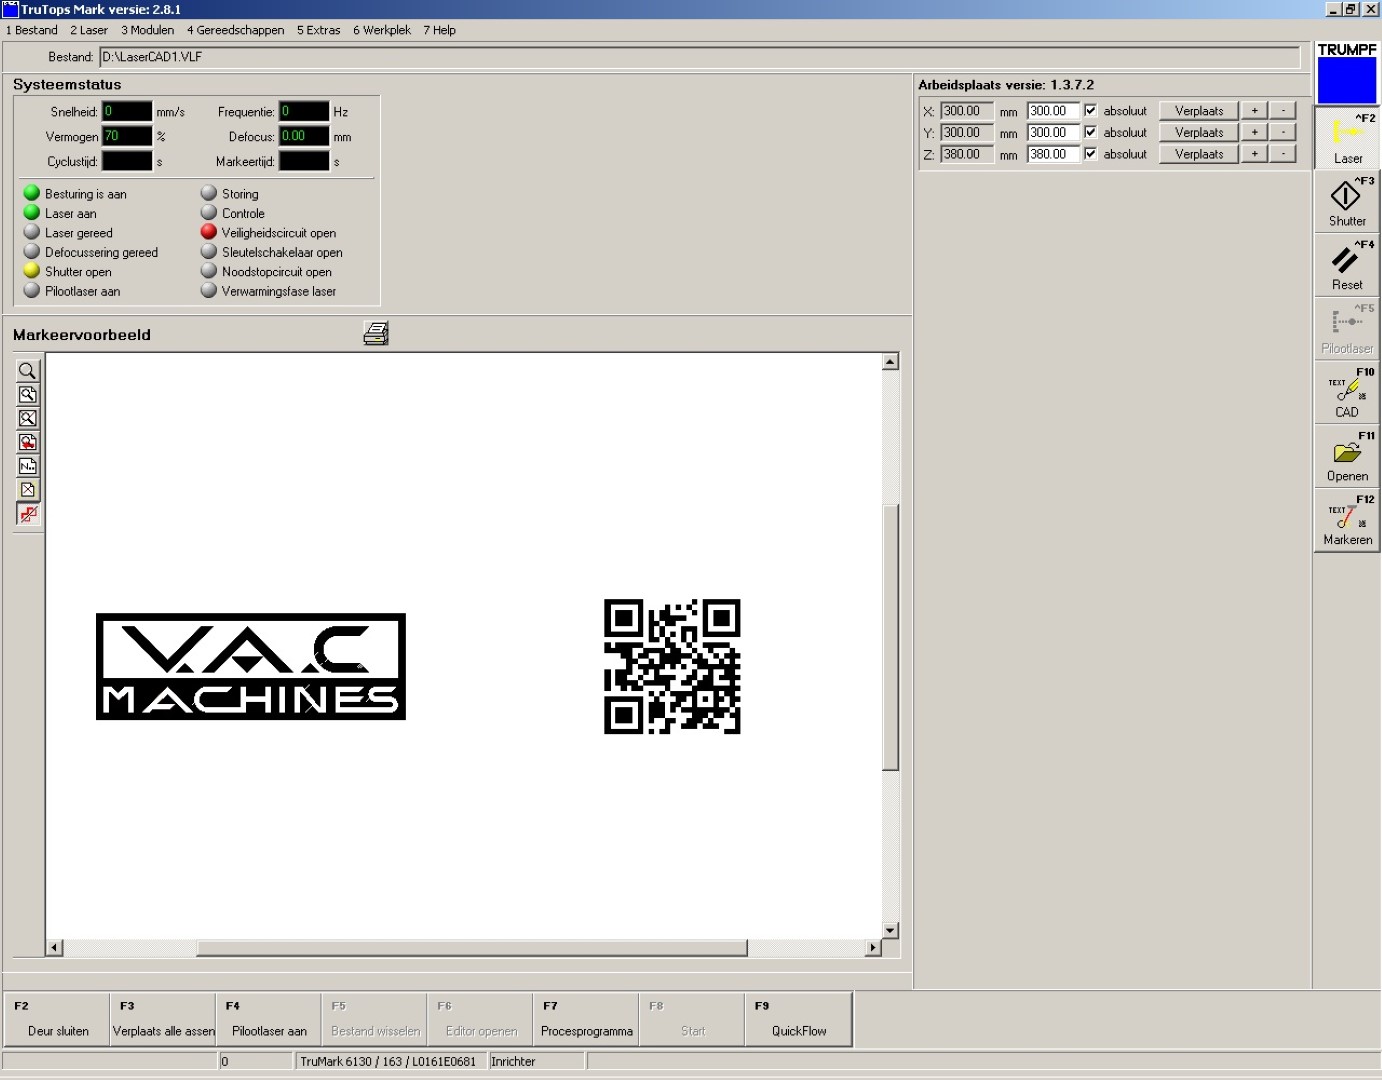
Task: Click the crossed-out page icon
Action: coord(28,490)
